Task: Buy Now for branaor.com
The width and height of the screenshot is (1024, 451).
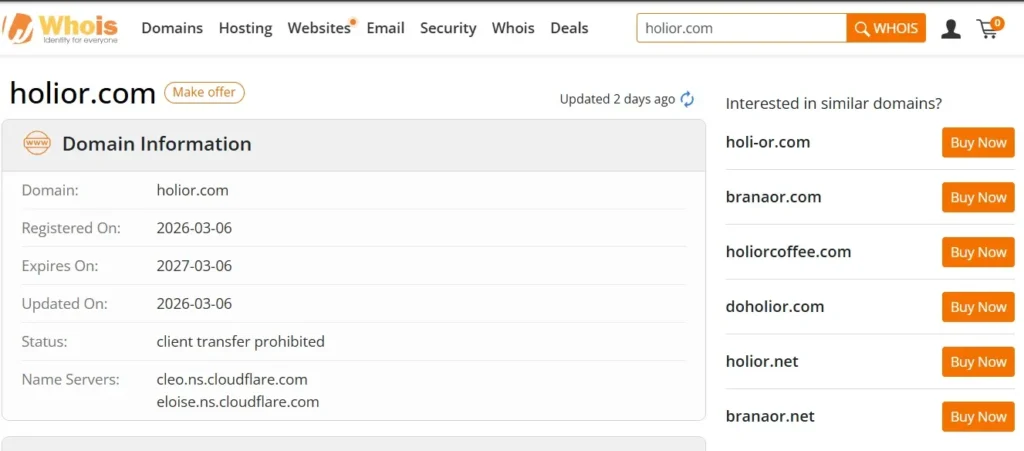Action: point(978,197)
